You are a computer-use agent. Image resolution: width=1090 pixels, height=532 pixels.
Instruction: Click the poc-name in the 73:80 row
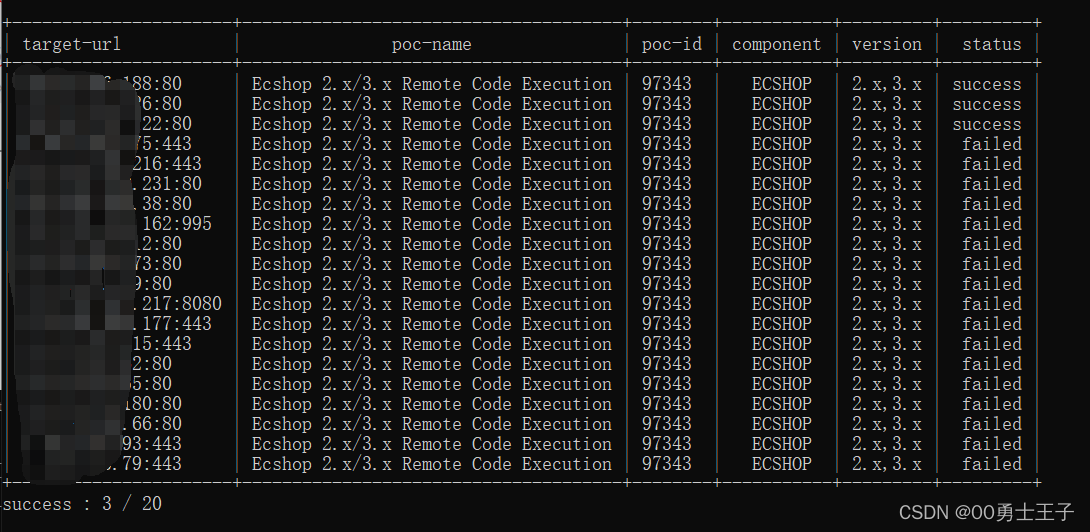pyautogui.click(x=432, y=264)
